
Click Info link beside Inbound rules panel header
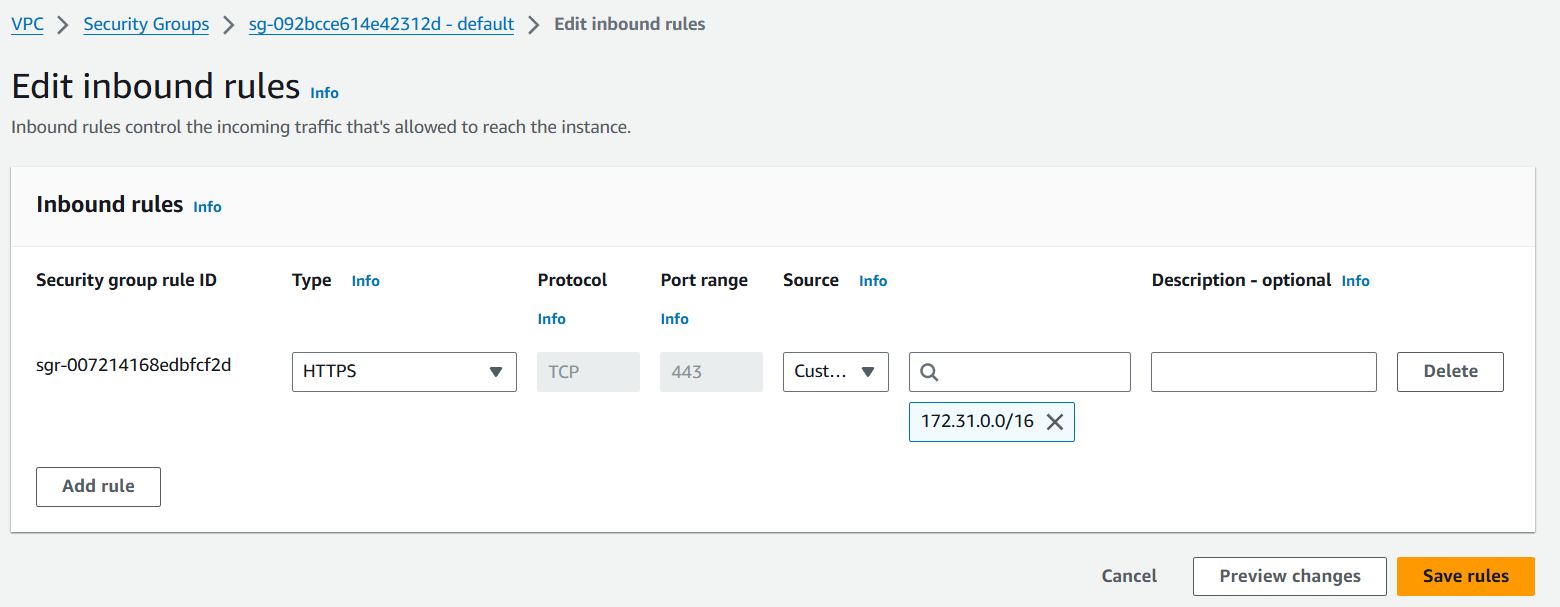207,207
